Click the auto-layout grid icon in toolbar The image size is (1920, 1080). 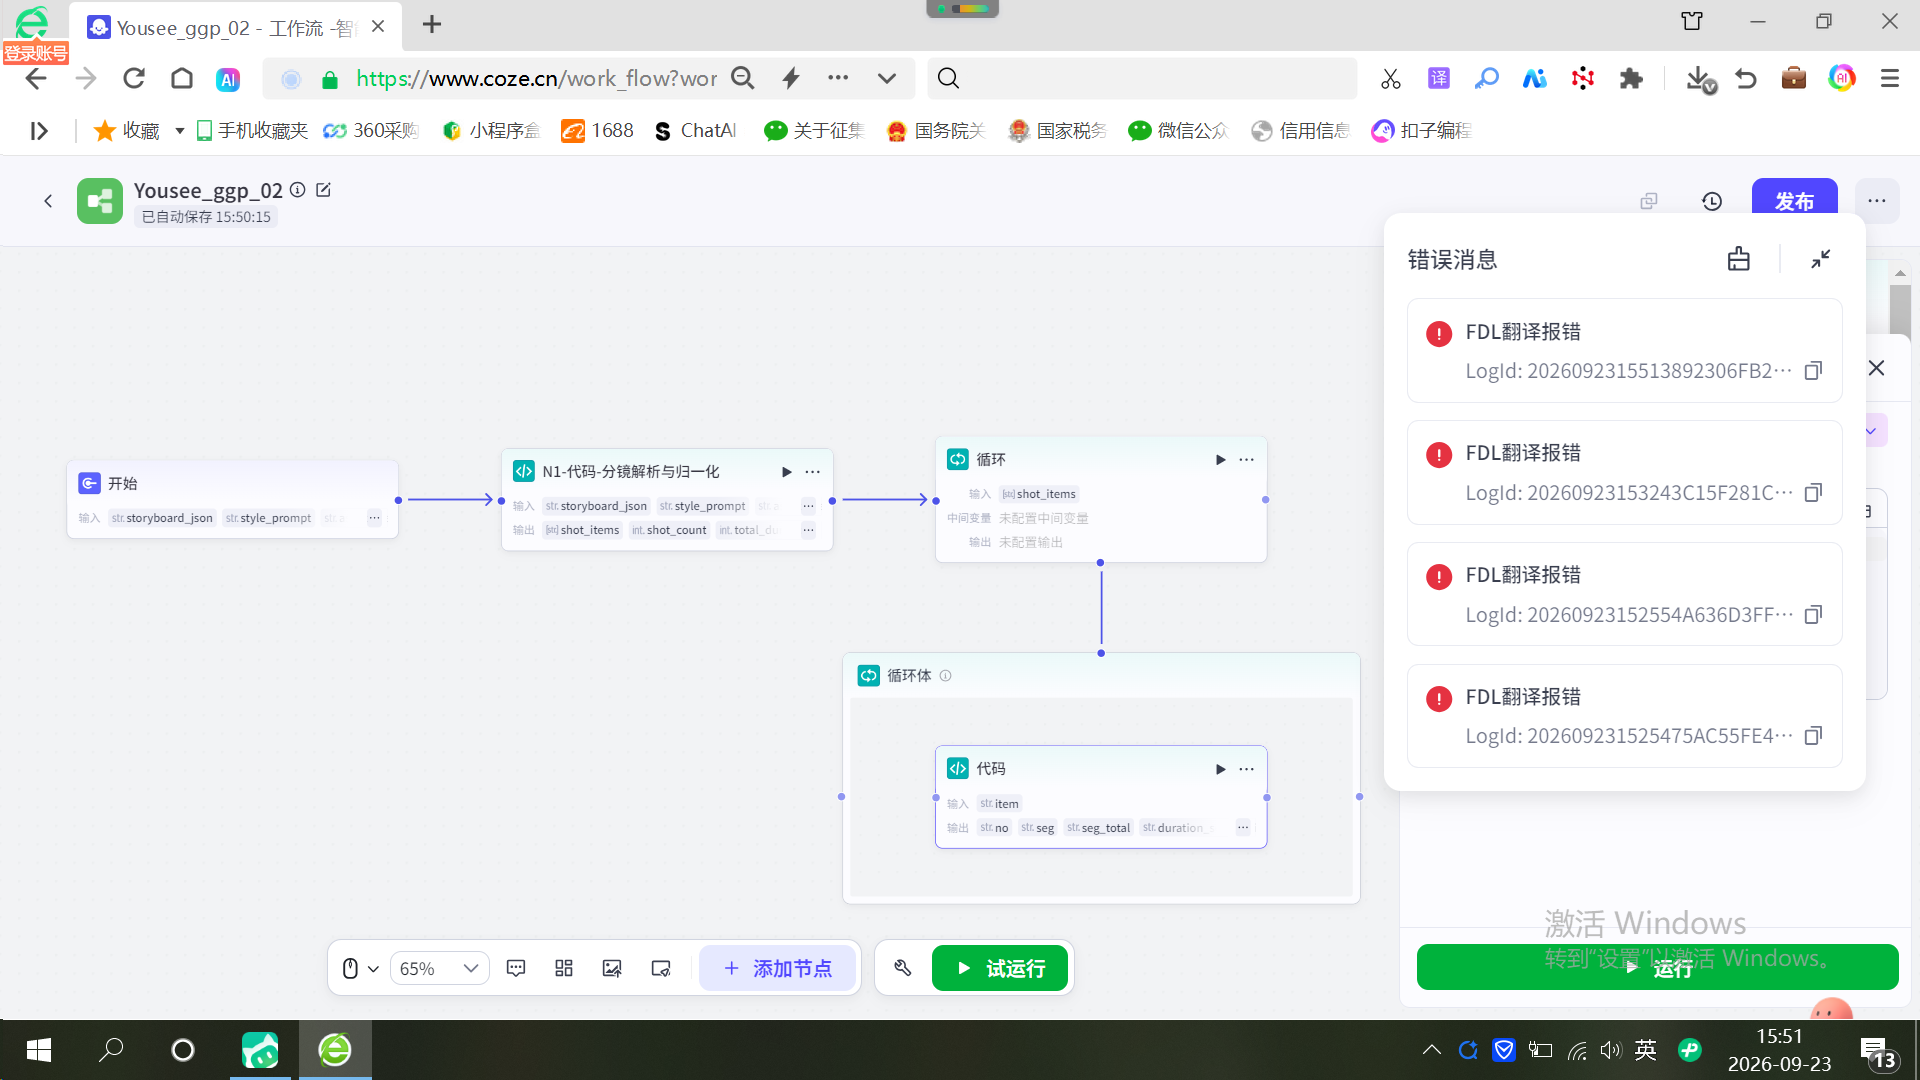tap(564, 968)
